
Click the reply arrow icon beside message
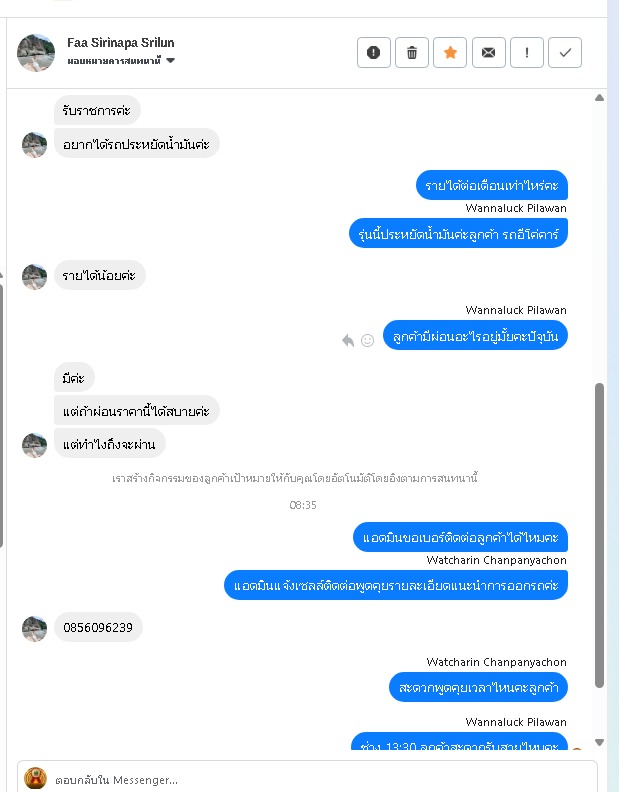(x=348, y=340)
